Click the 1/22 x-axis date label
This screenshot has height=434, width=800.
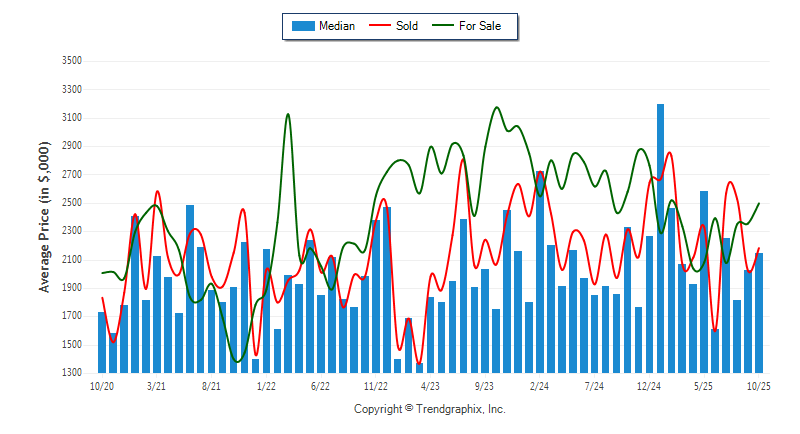[x=266, y=384]
